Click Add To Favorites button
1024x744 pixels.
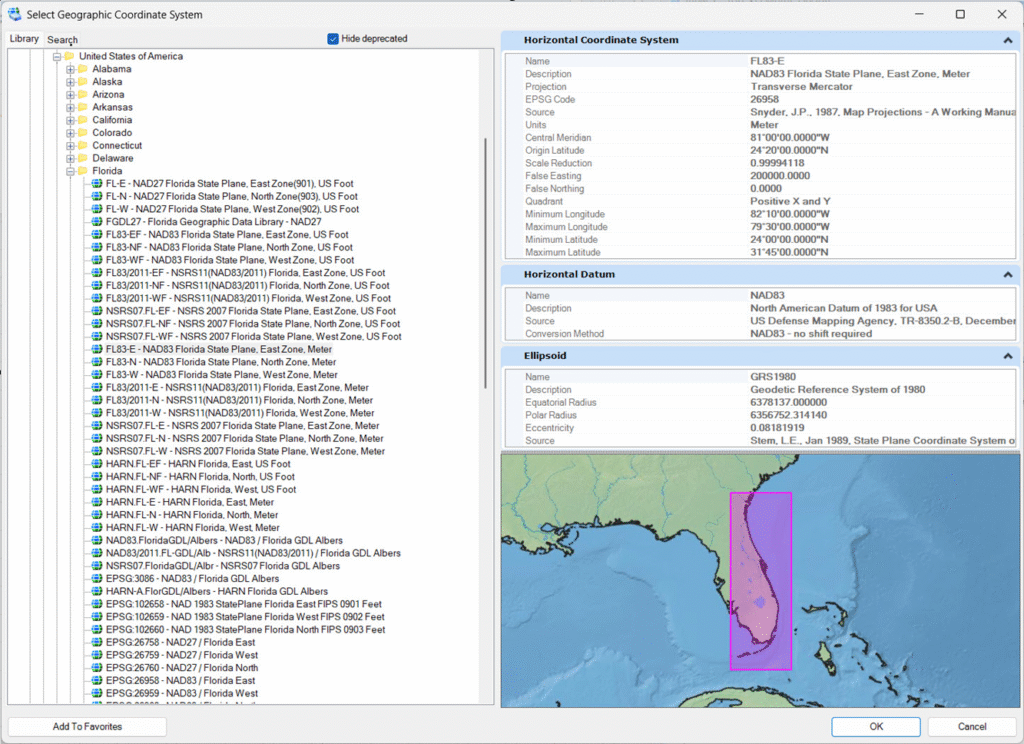click(88, 726)
